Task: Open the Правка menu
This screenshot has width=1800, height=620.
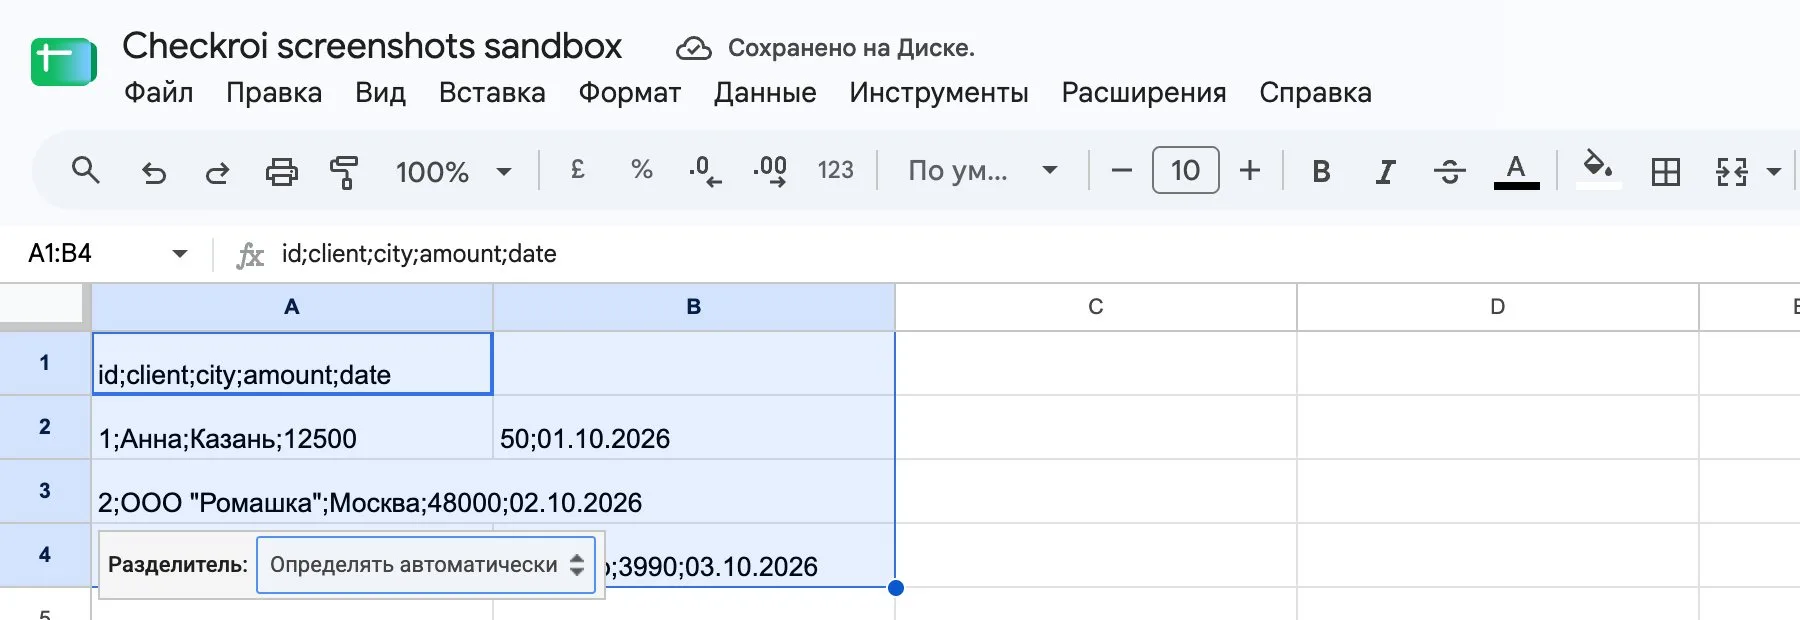Action: [x=274, y=93]
